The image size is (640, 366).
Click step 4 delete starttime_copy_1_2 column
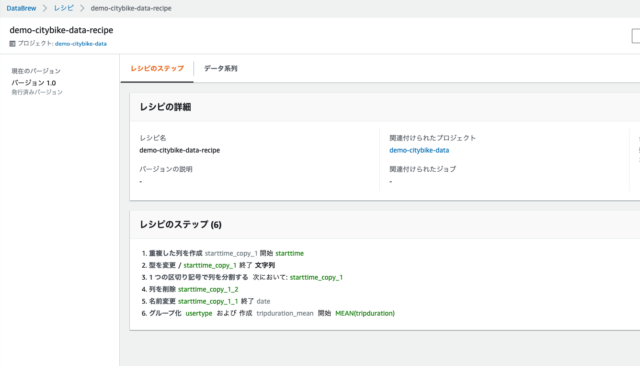coord(190,289)
